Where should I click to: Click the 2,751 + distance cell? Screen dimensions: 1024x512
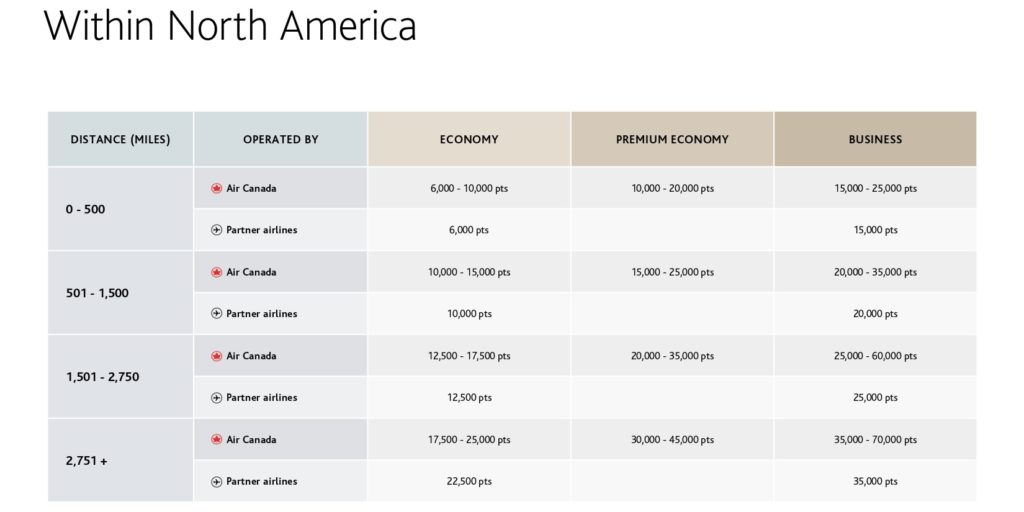87,461
